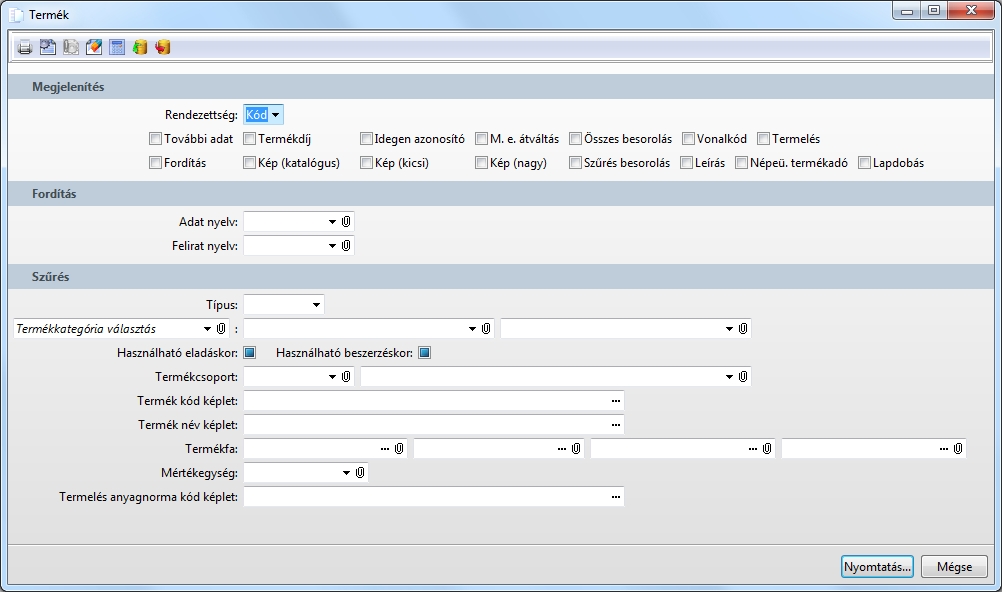
Task: Check Szűrés besorolás
Action: [575, 163]
